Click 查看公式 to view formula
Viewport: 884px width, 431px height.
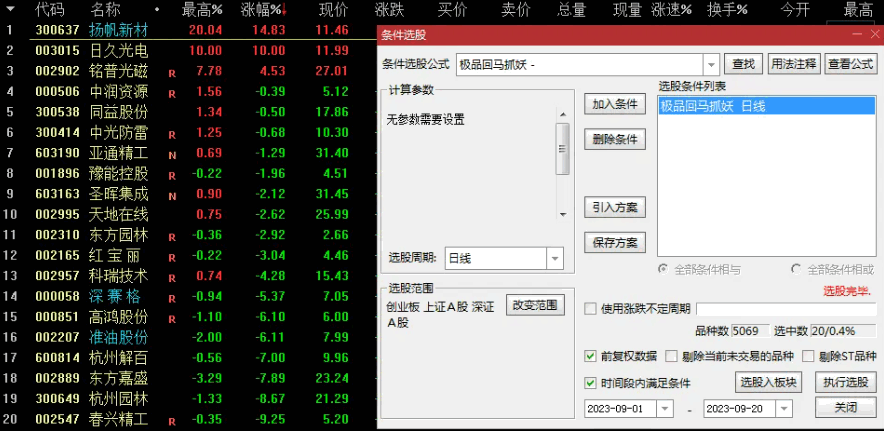coord(850,64)
